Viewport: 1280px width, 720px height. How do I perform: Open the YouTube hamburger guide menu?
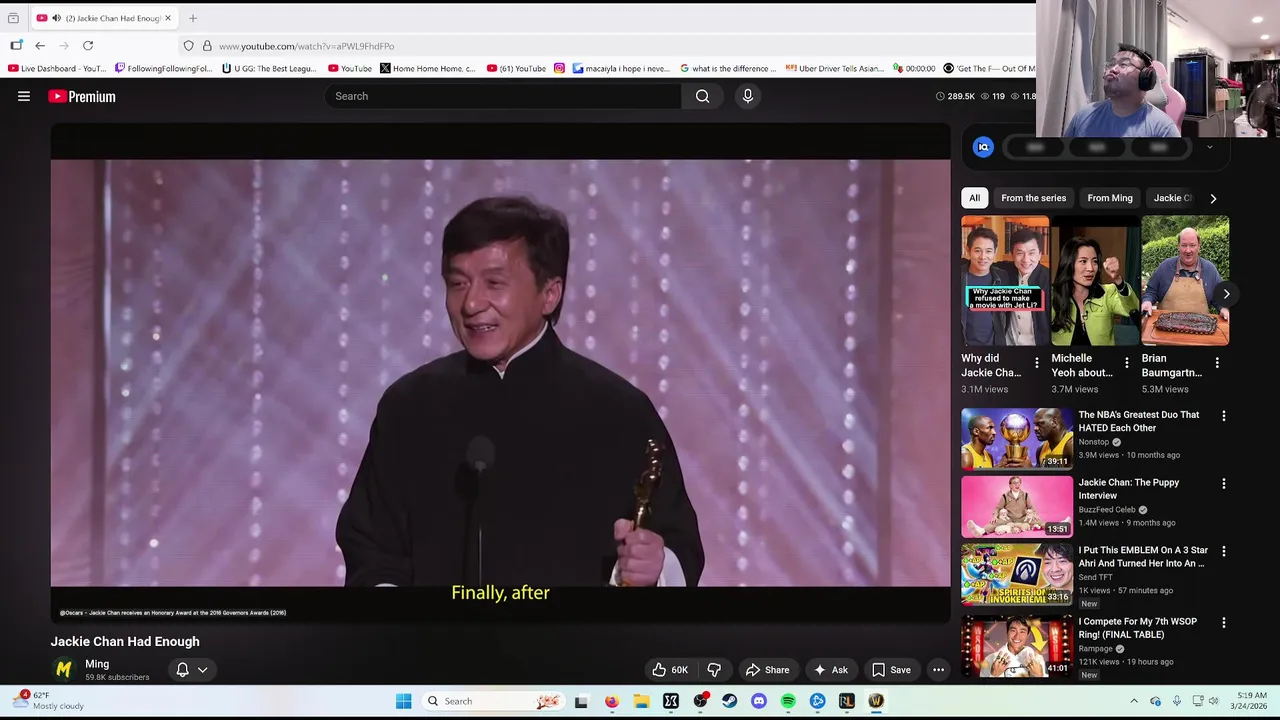pyautogui.click(x=24, y=96)
